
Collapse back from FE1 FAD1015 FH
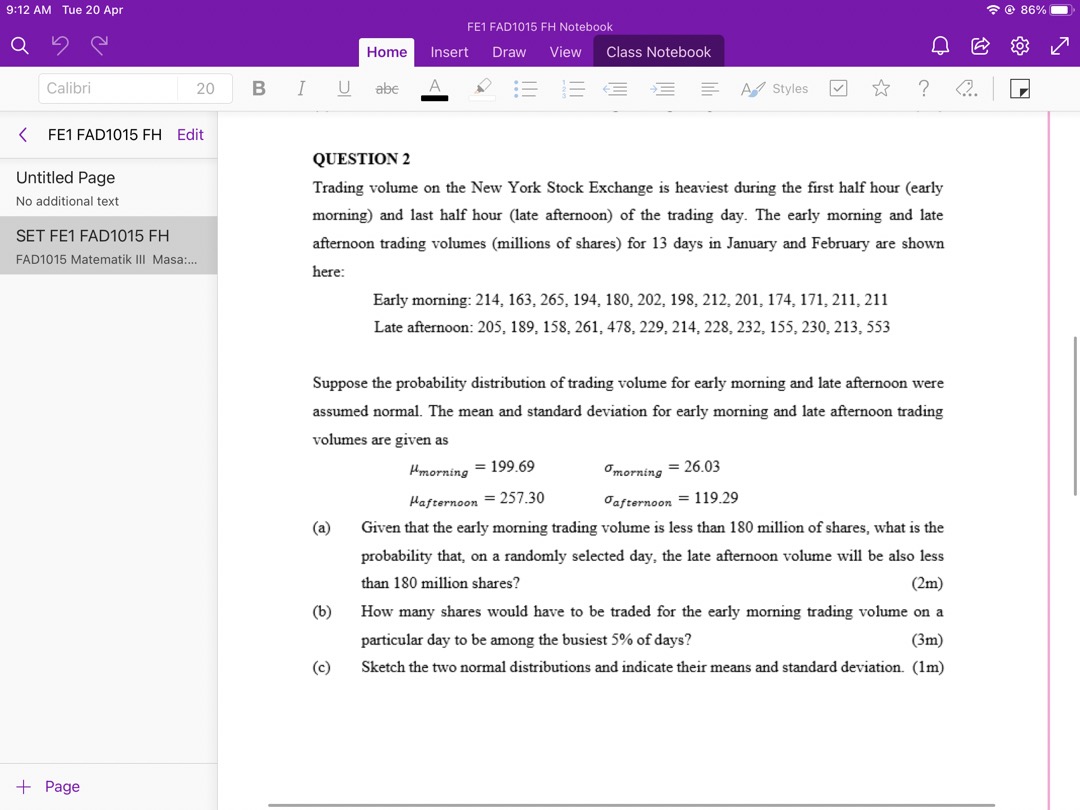click(x=23, y=134)
